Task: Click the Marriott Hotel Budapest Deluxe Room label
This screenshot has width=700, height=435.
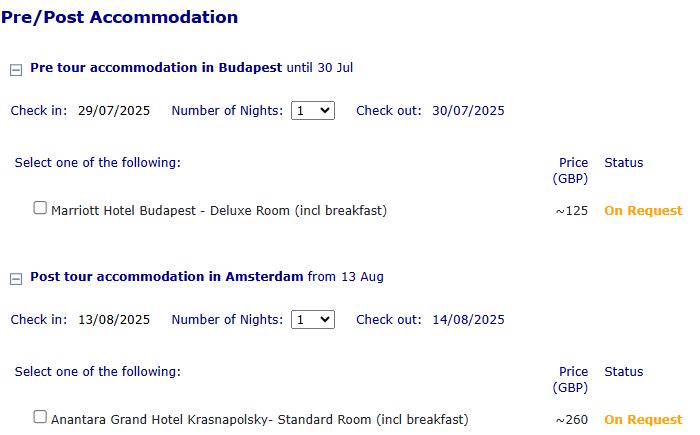Action: [218, 211]
